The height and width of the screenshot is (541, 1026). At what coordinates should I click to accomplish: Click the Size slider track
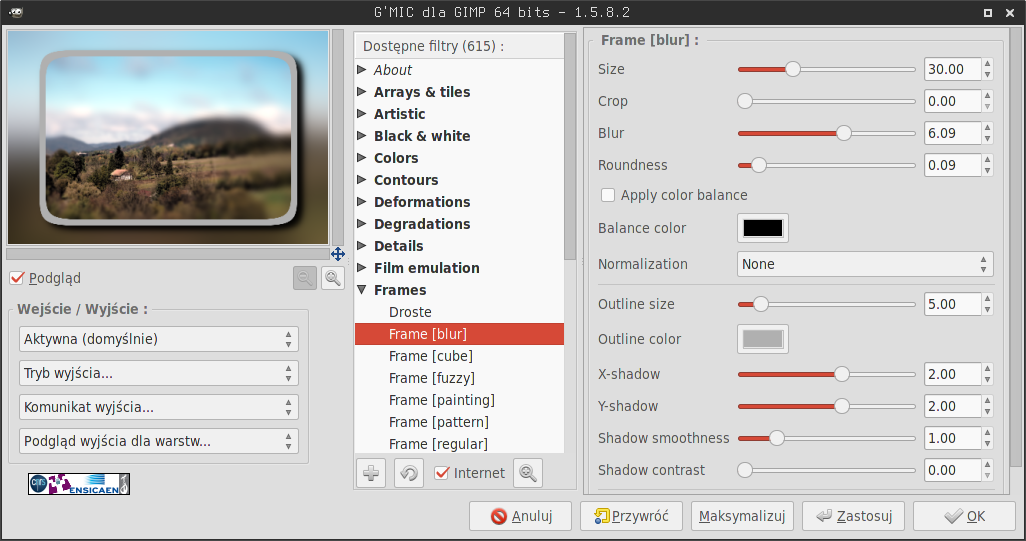pos(826,69)
